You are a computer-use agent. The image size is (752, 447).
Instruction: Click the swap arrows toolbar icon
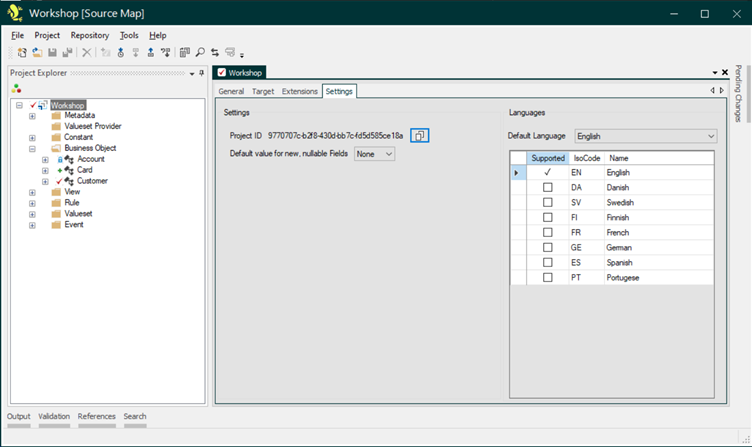214,52
